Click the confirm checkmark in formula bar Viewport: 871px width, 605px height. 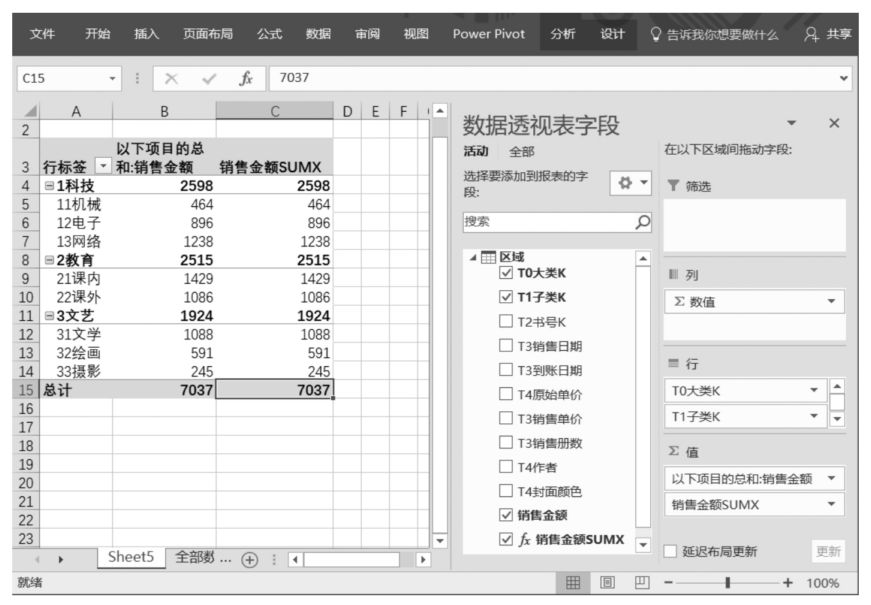[x=209, y=79]
